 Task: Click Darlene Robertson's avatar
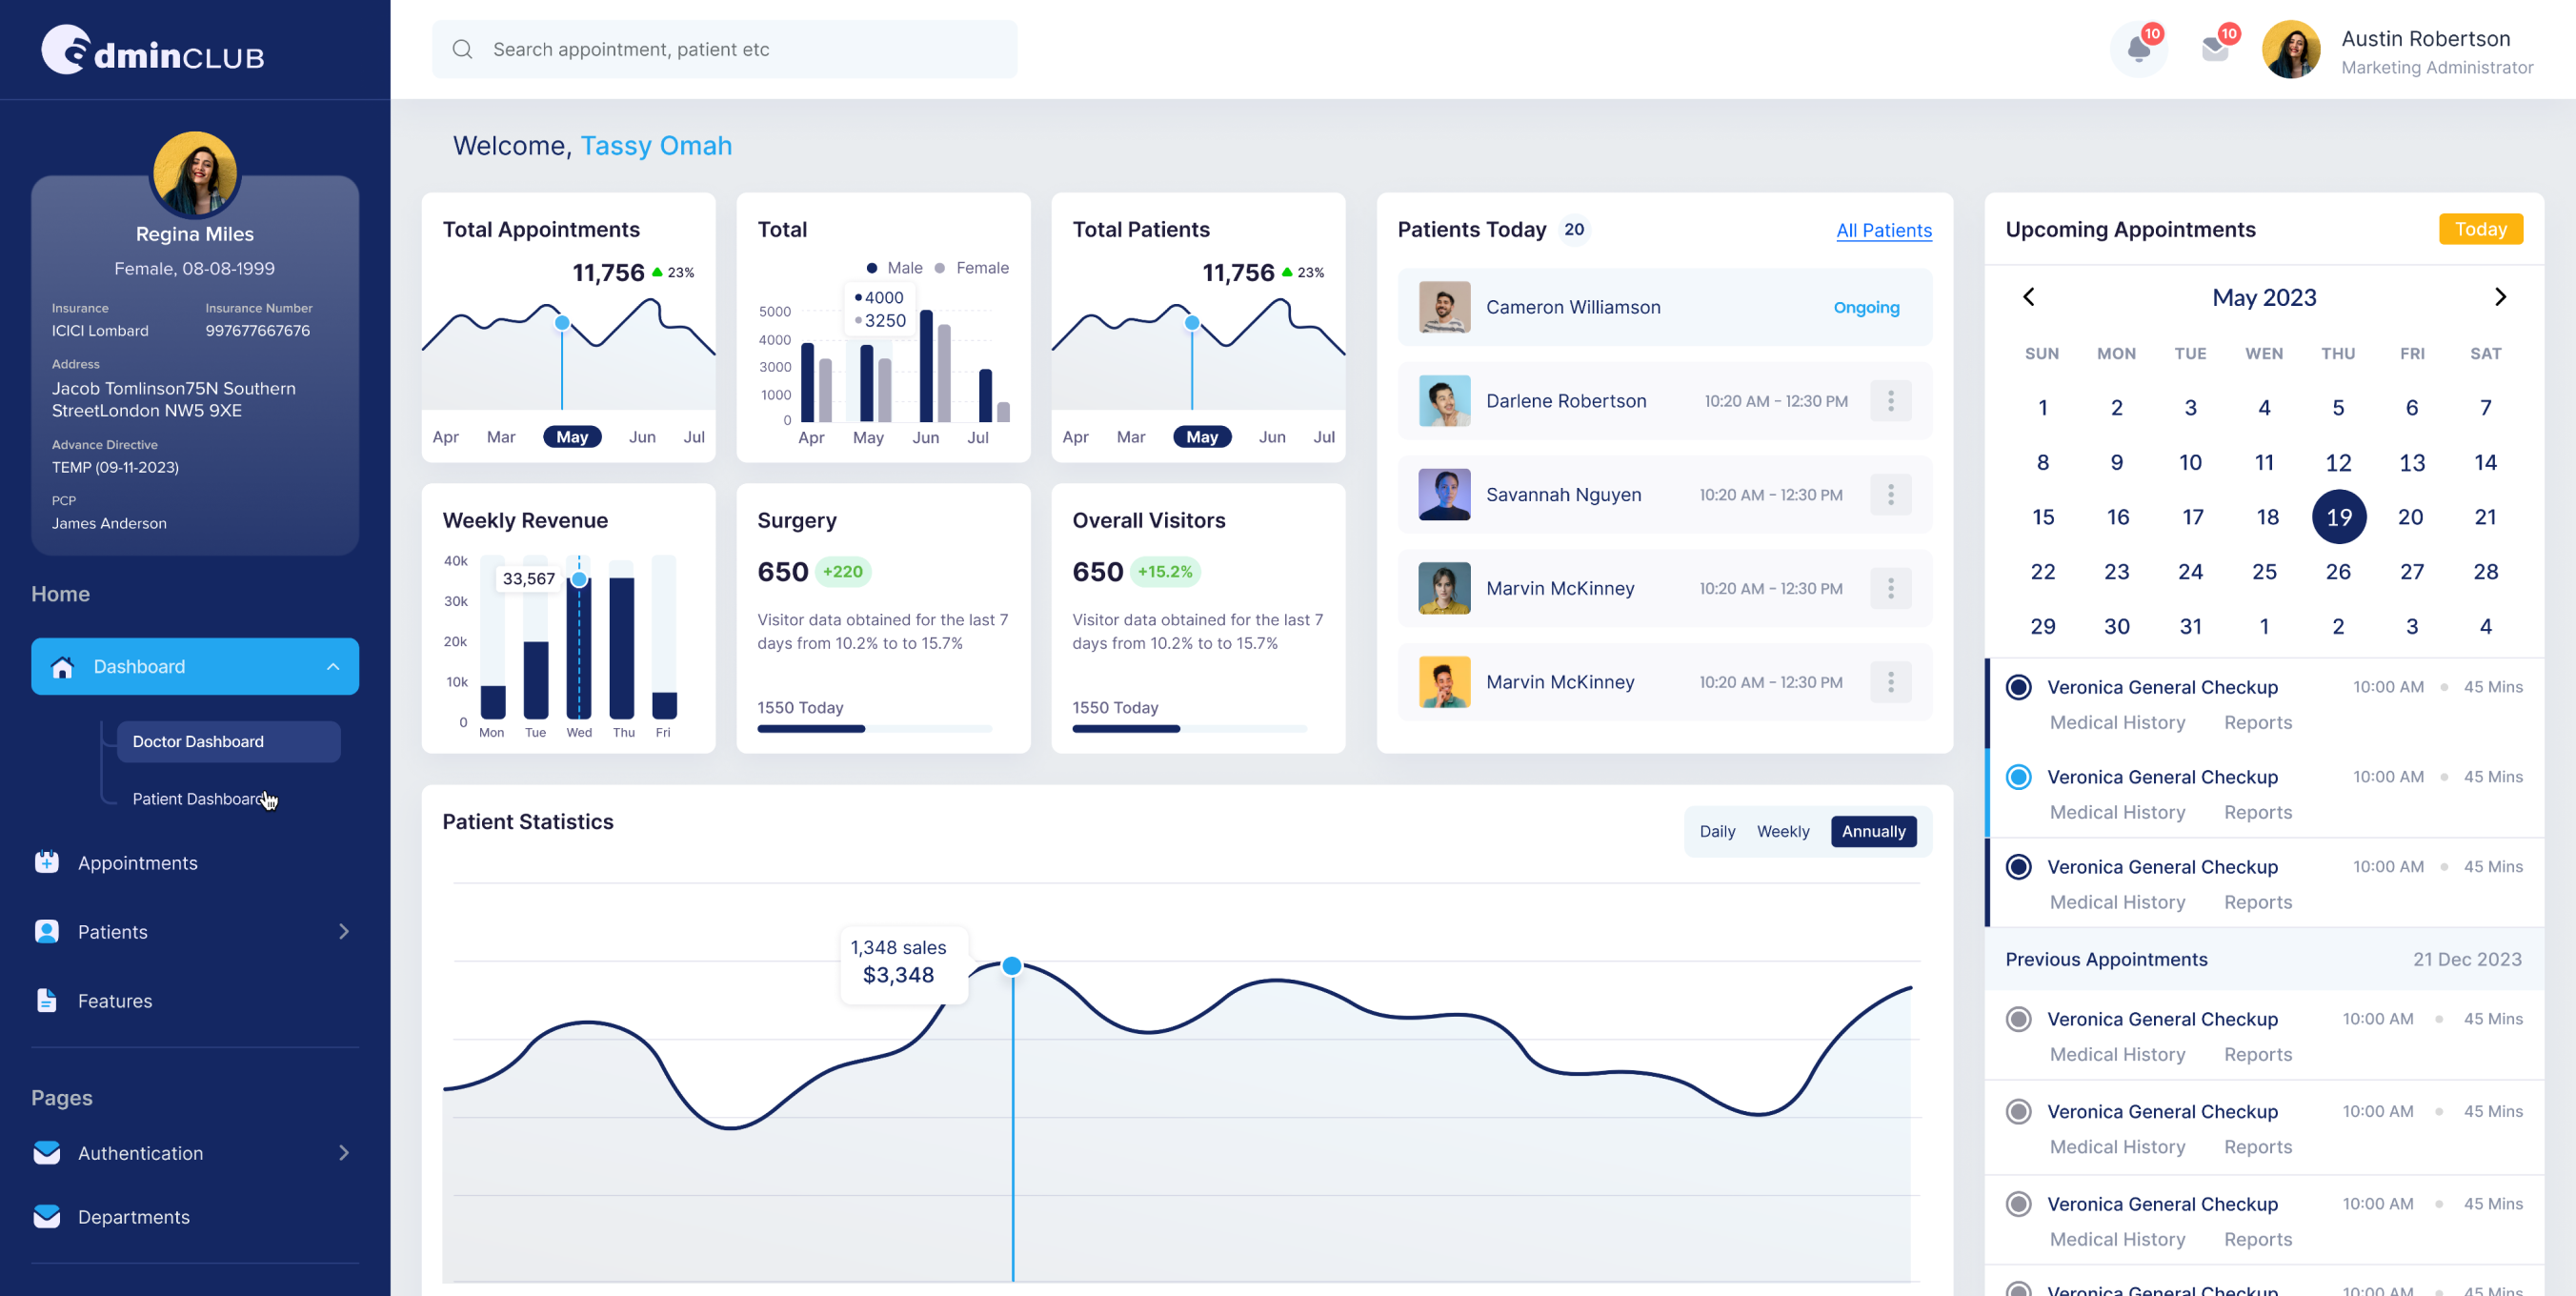coord(1445,401)
